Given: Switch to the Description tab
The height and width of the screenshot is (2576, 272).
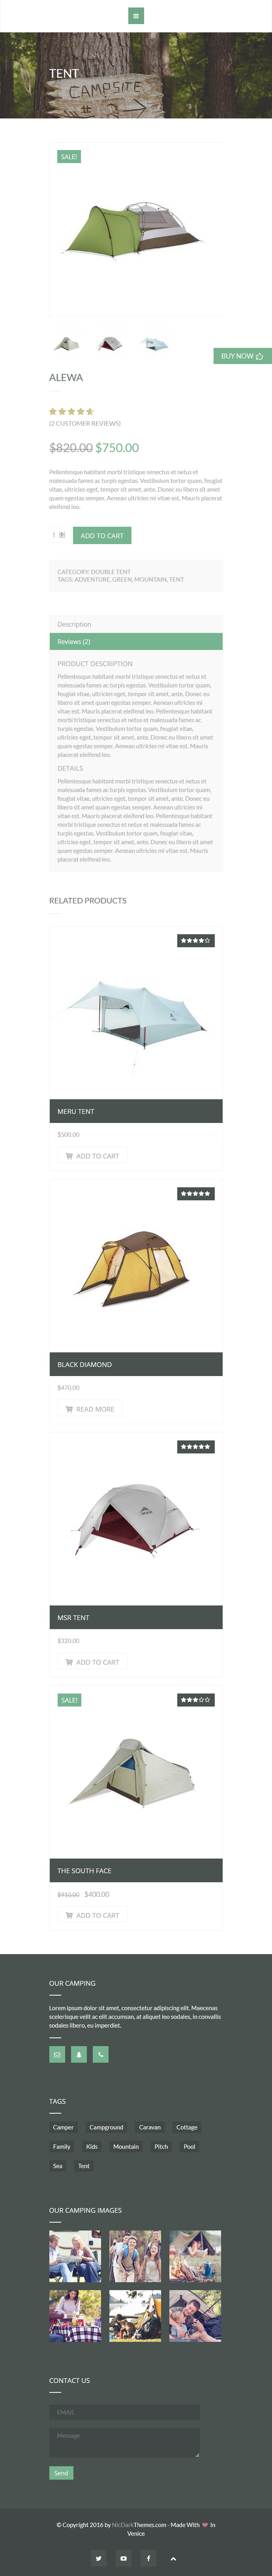Looking at the screenshot, I should click(x=136, y=624).
